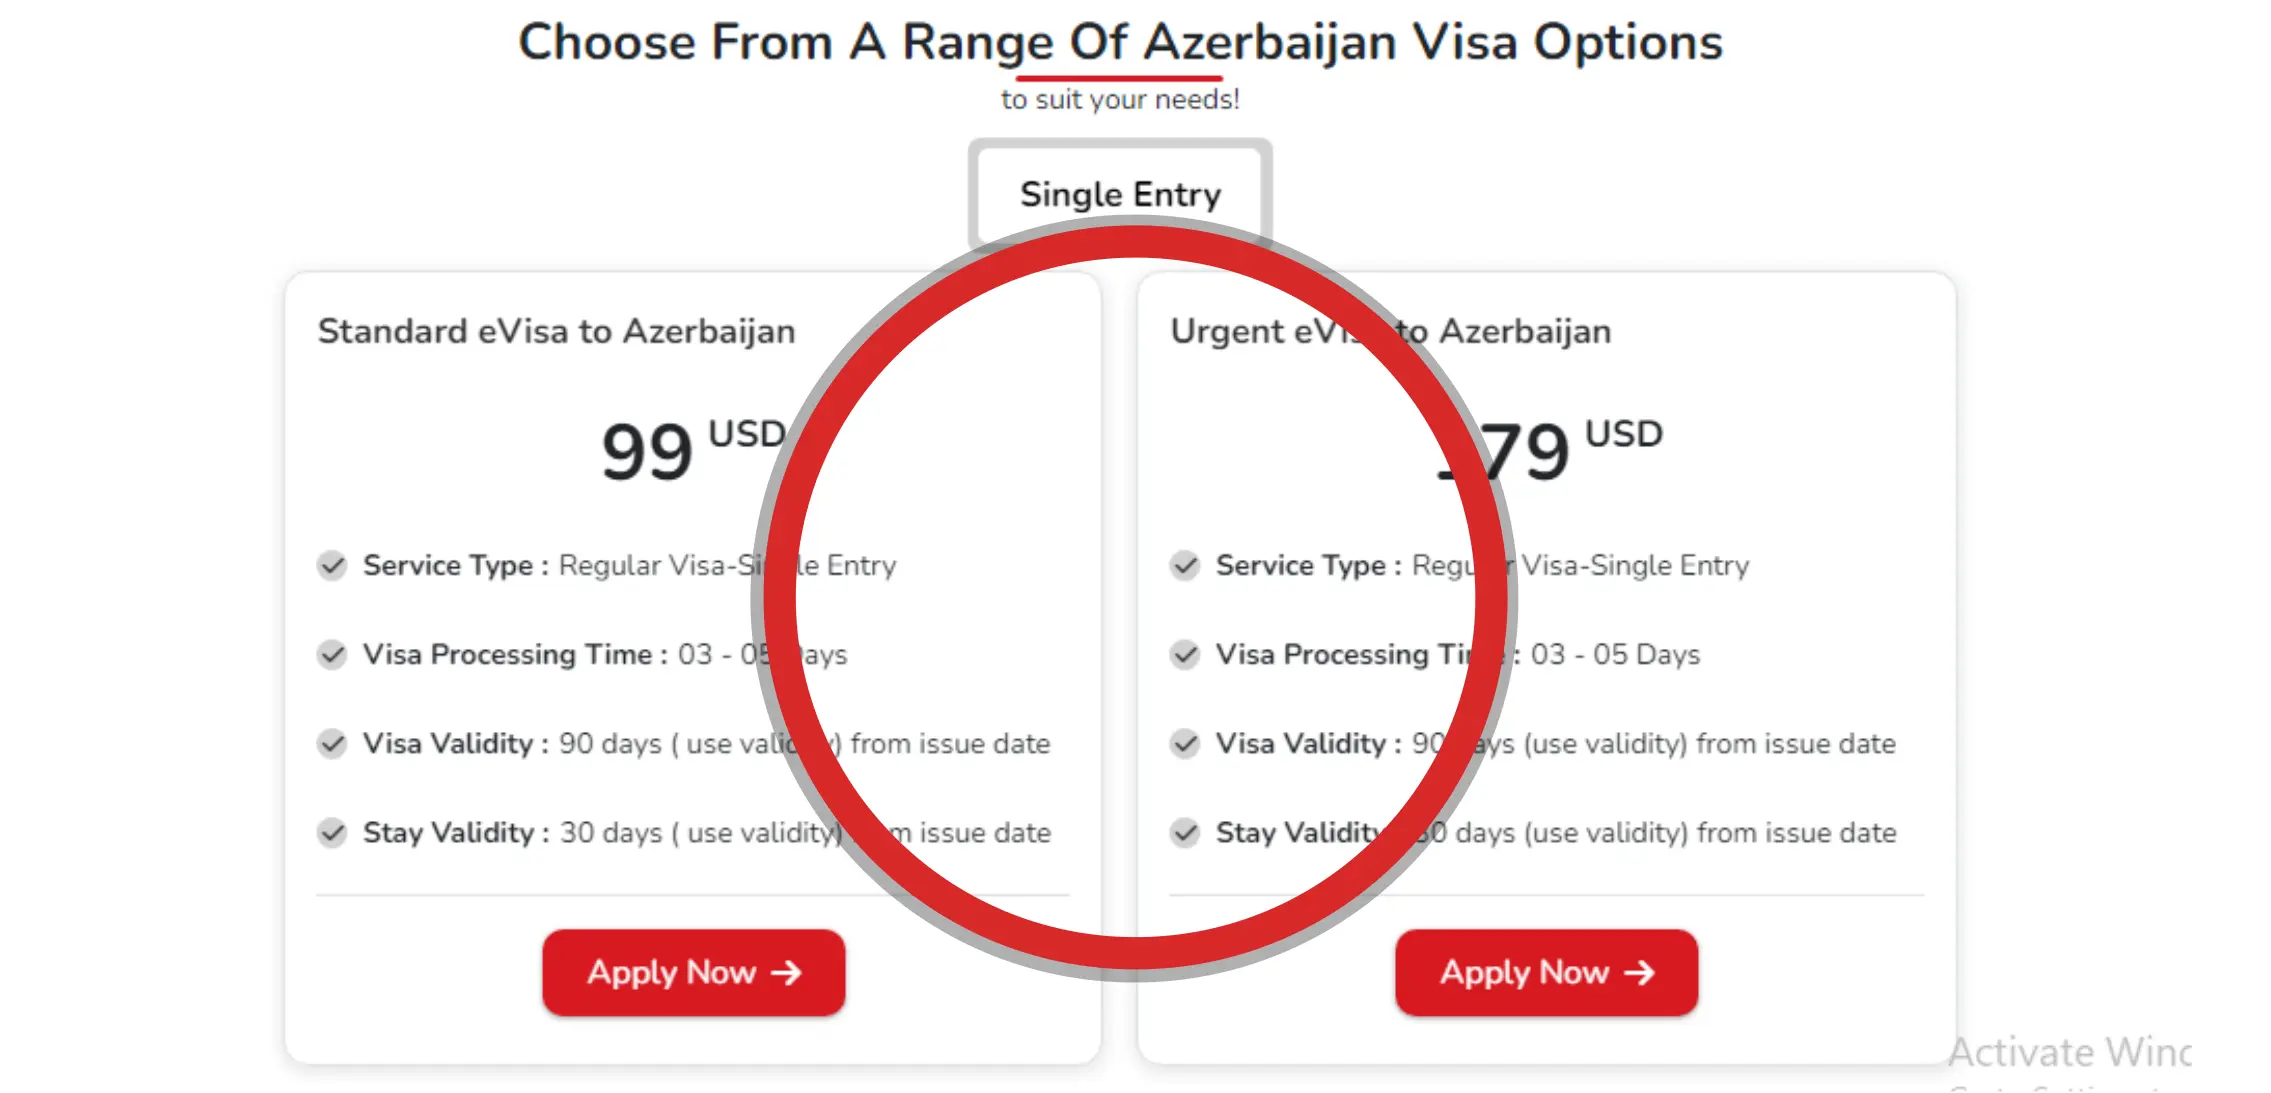Click the Standard eVisa to Azerbaijan title

click(556, 331)
